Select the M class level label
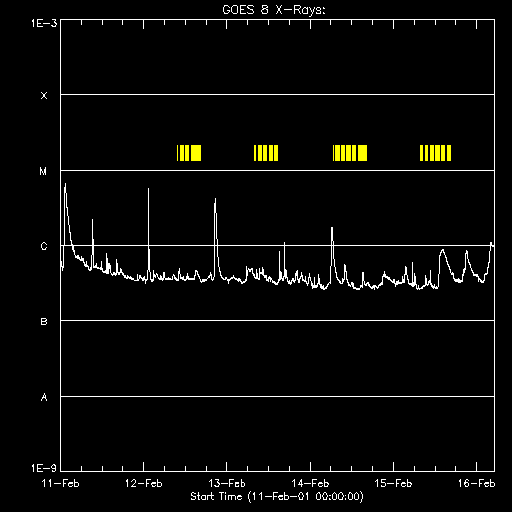512x512 pixels. 43,171
